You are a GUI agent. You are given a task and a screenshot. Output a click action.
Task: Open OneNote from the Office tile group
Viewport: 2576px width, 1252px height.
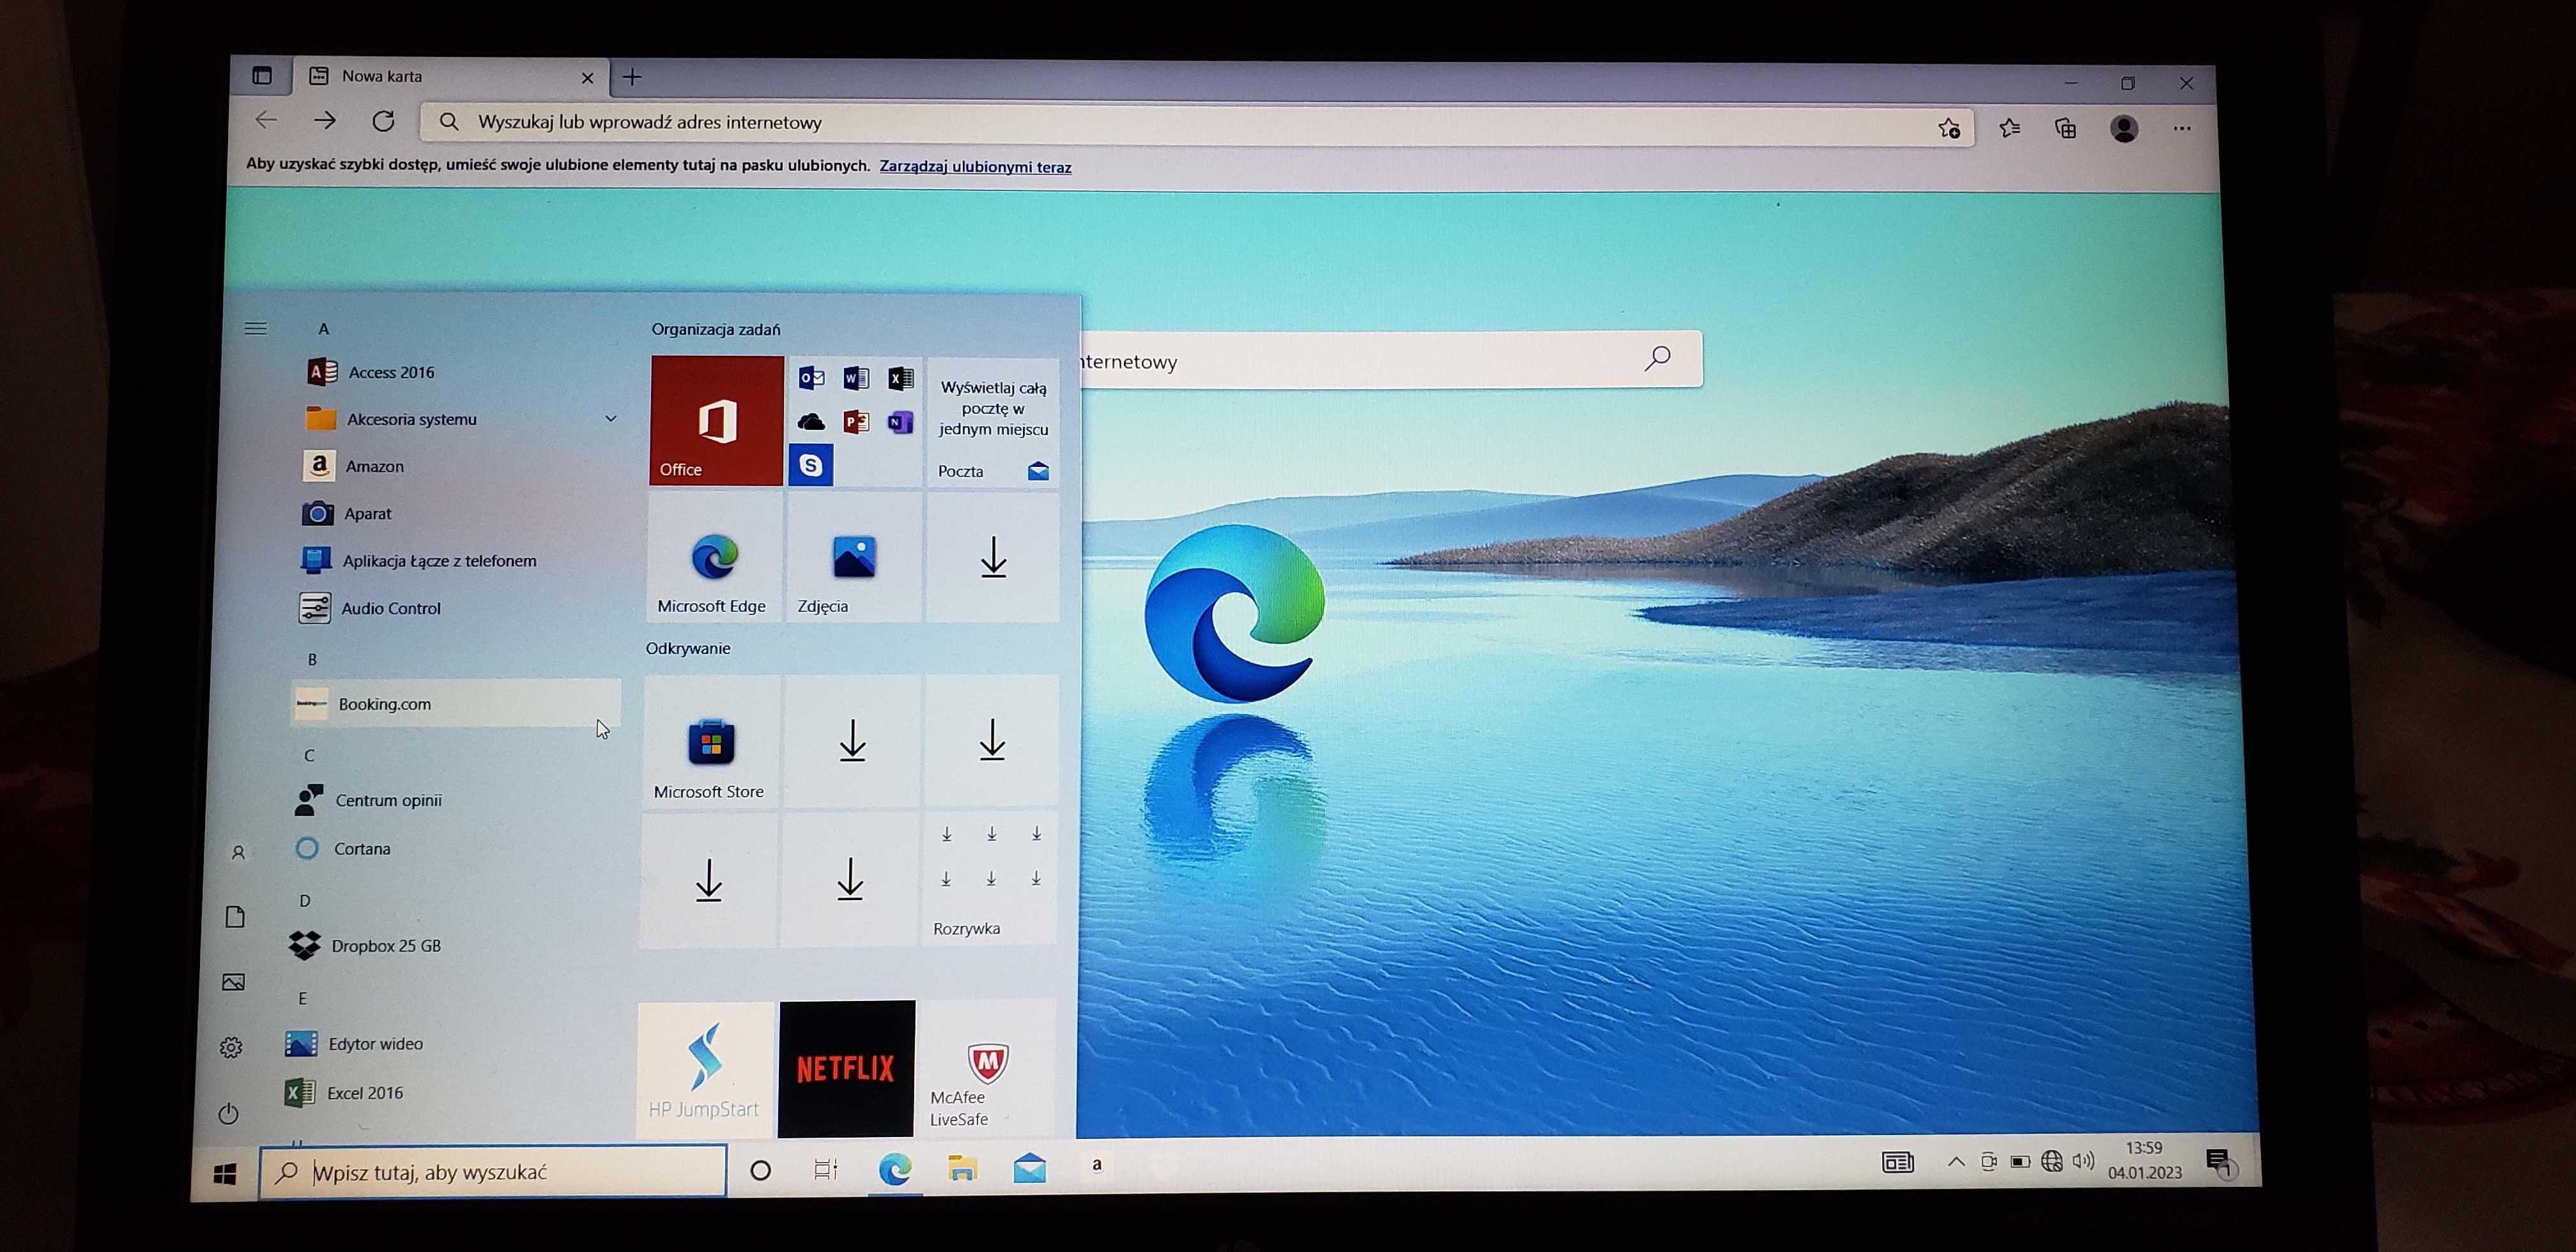click(x=900, y=422)
